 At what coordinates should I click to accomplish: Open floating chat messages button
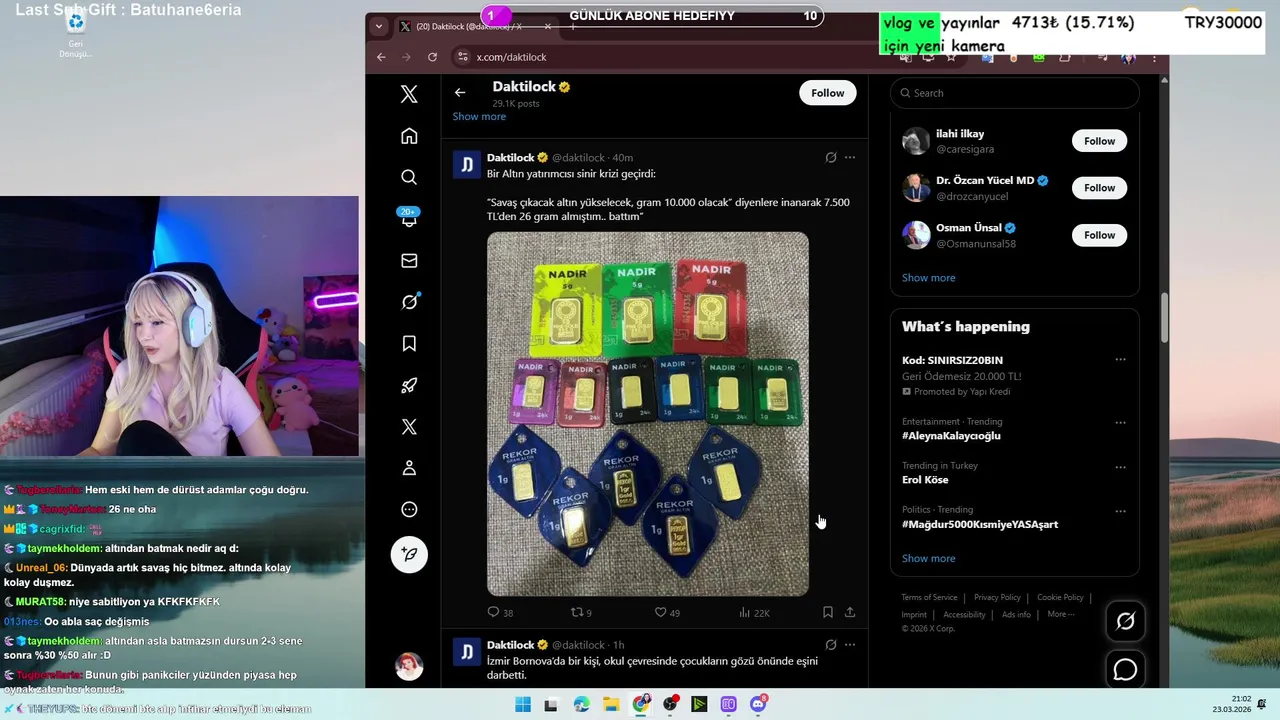pyautogui.click(x=1125, y=669)
